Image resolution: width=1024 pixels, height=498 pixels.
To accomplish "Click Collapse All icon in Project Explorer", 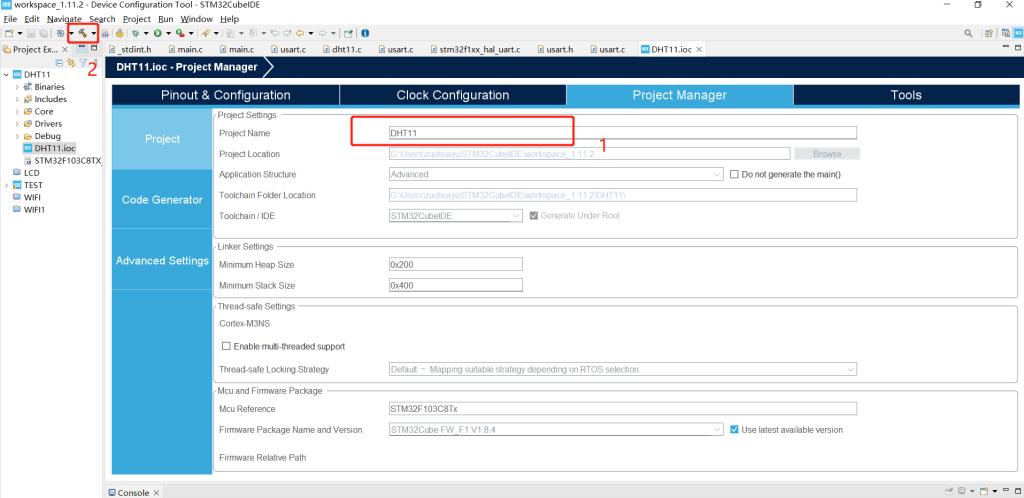I will click(59, 63).
